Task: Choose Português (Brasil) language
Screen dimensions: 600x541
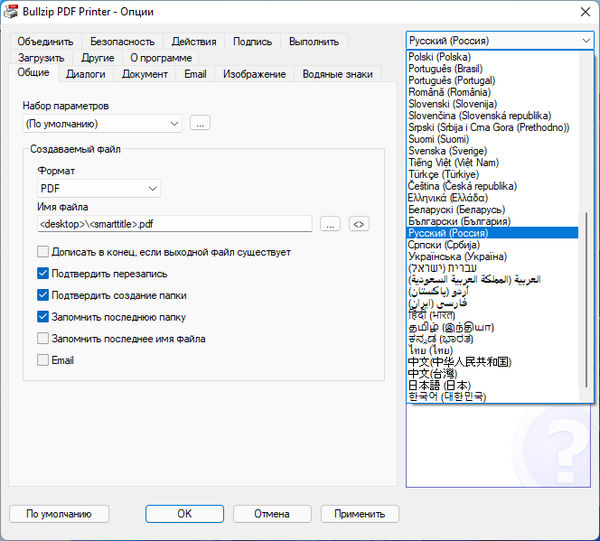Action: point(492,69)
